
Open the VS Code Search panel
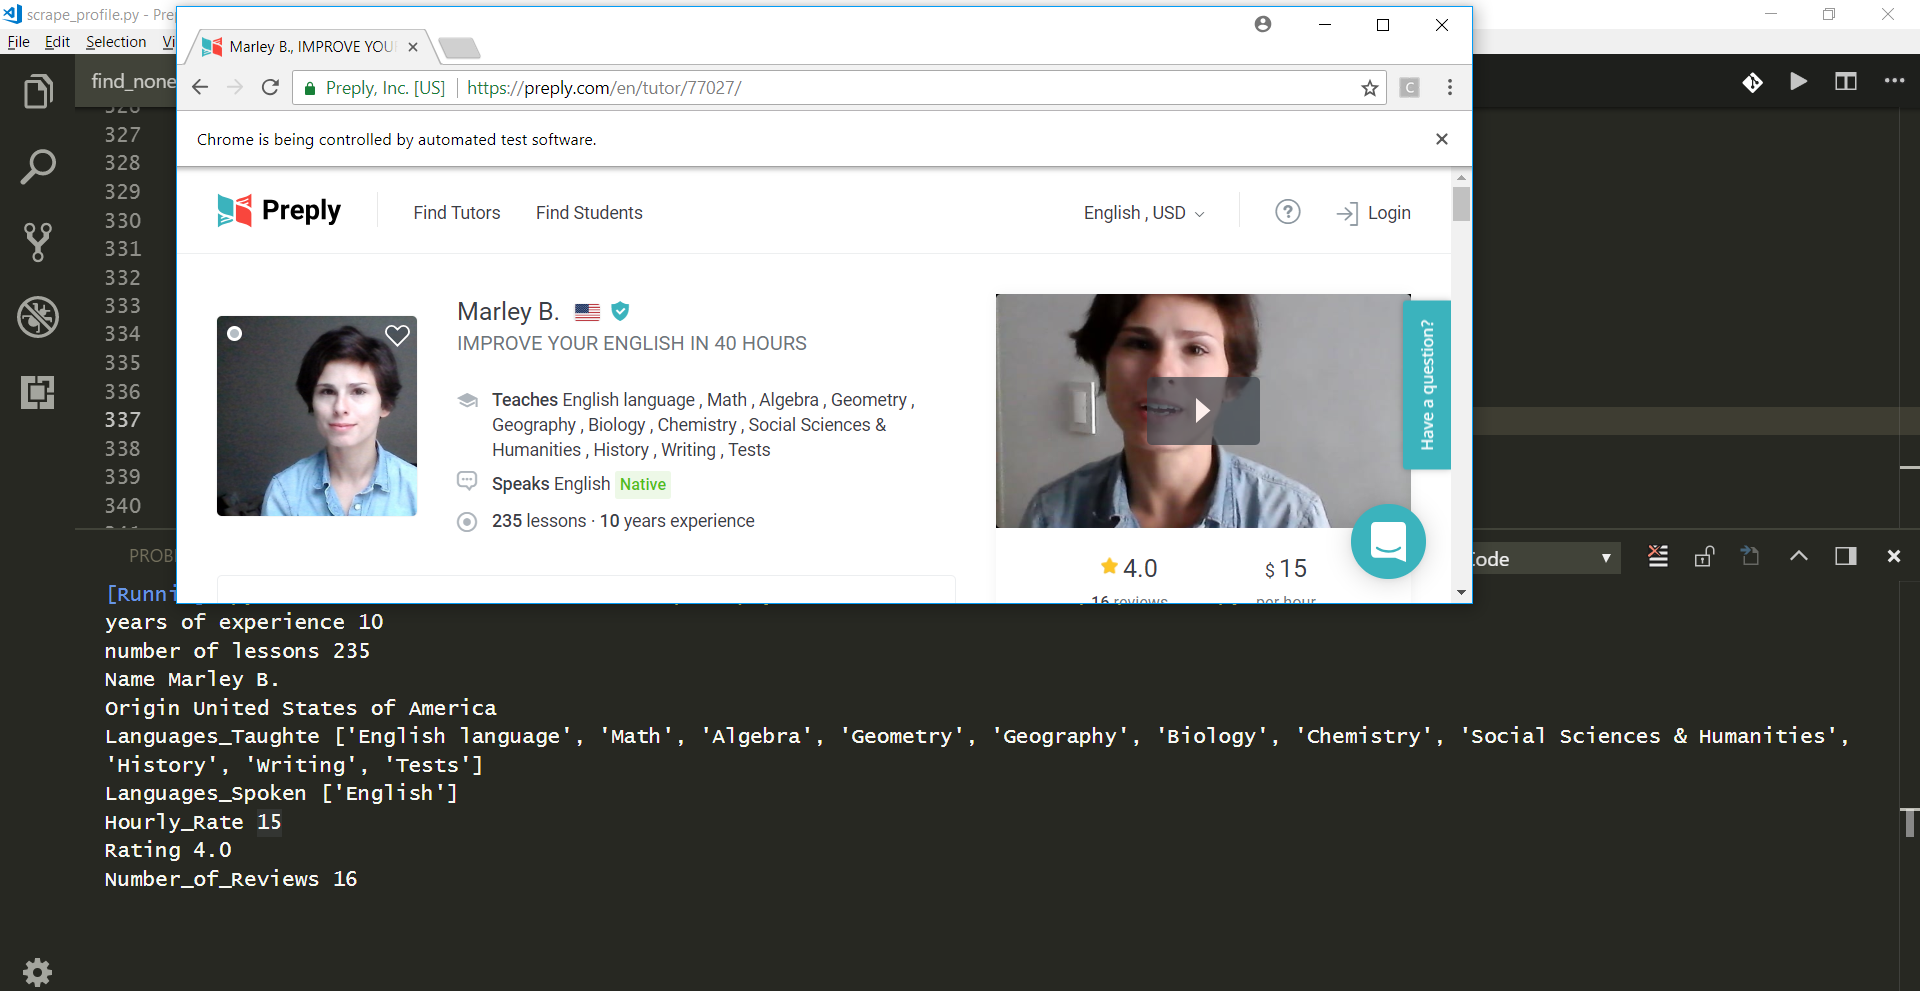click(x=38, y=167)
